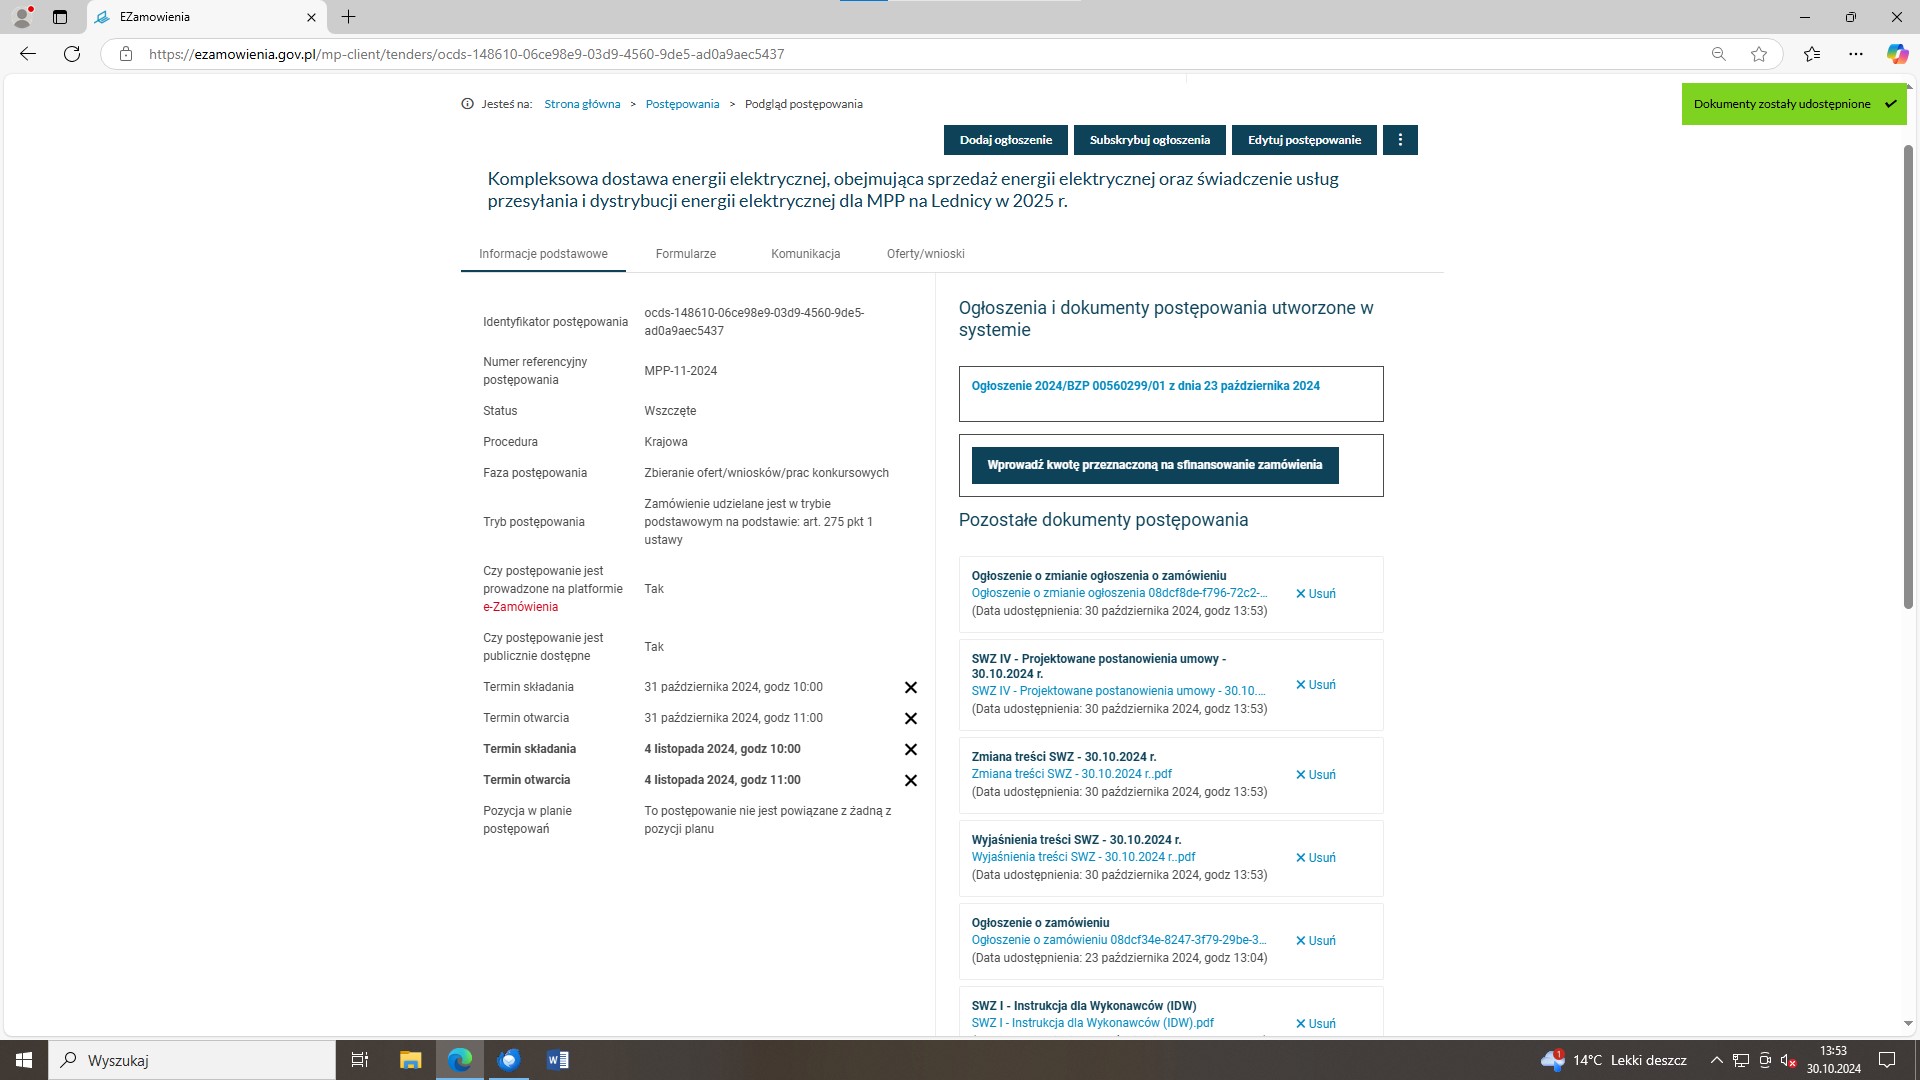The image size is (1920, 1080).
Task: Open the Komunikacja tab
Action: 805,254
